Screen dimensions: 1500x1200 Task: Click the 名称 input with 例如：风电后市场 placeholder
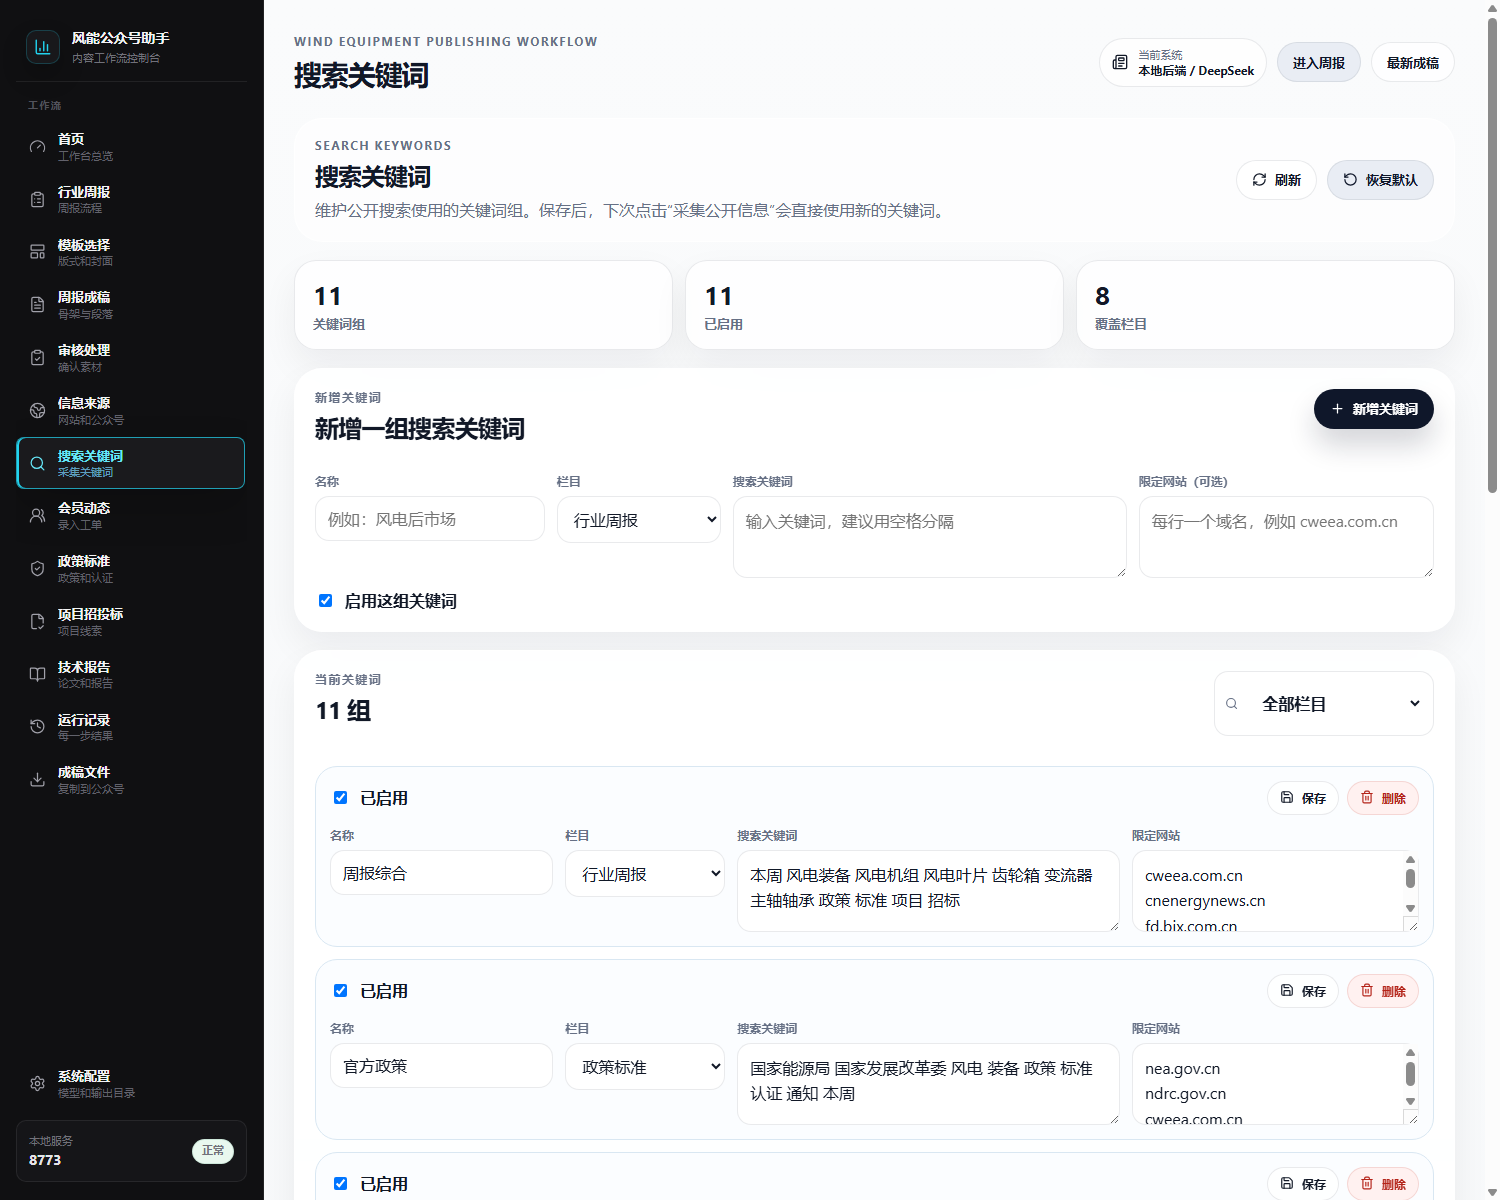(x=430, y=519)
